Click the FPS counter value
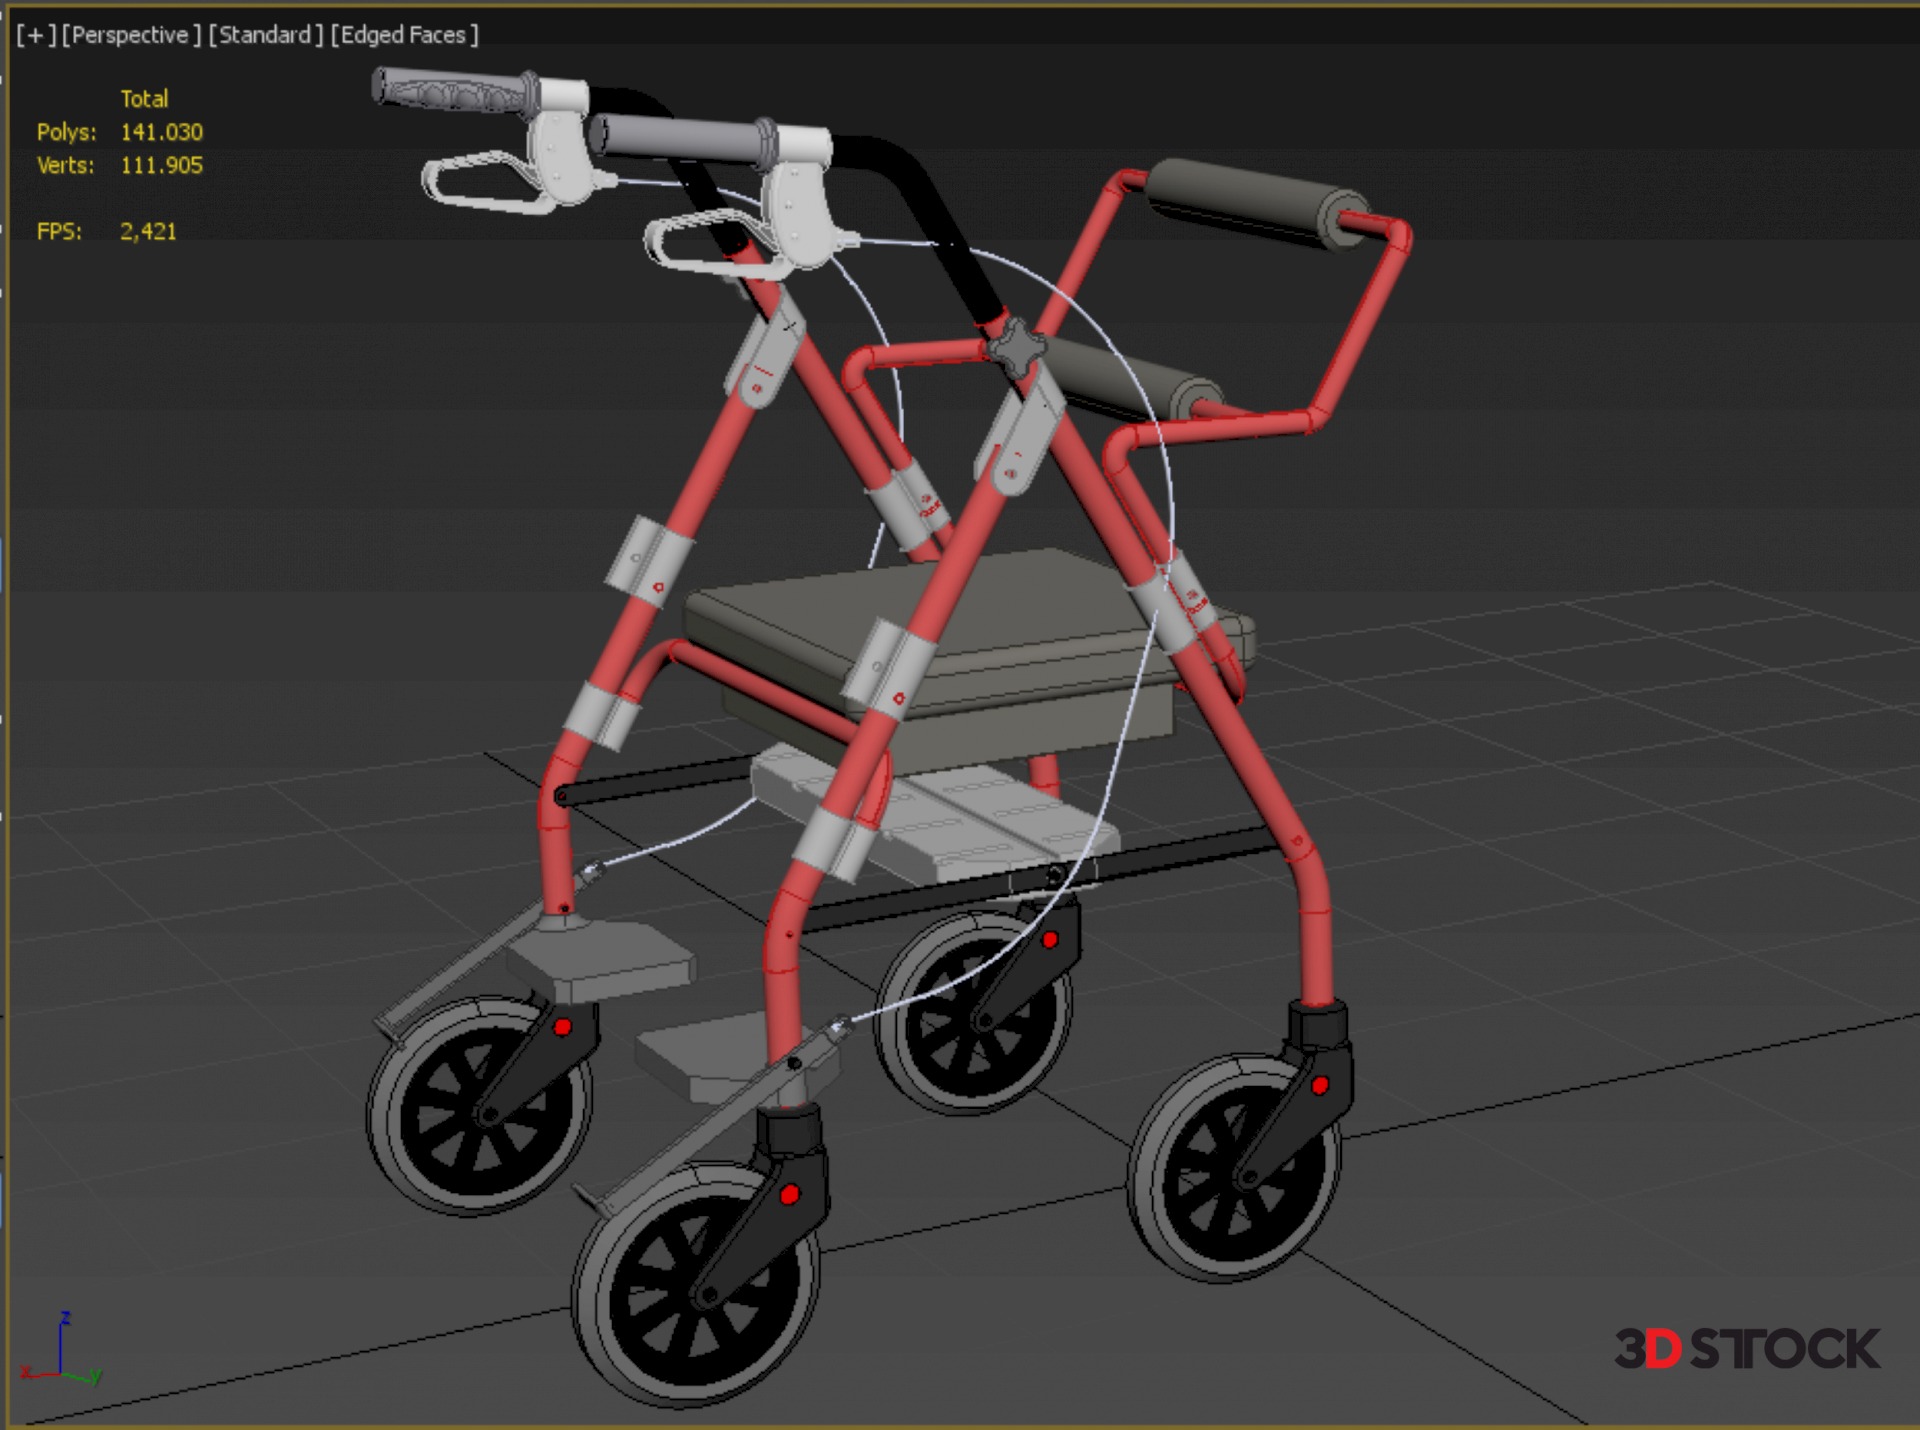This screenshot has height=1430, width=1920. pyautogui.click(x=148, y=231)
